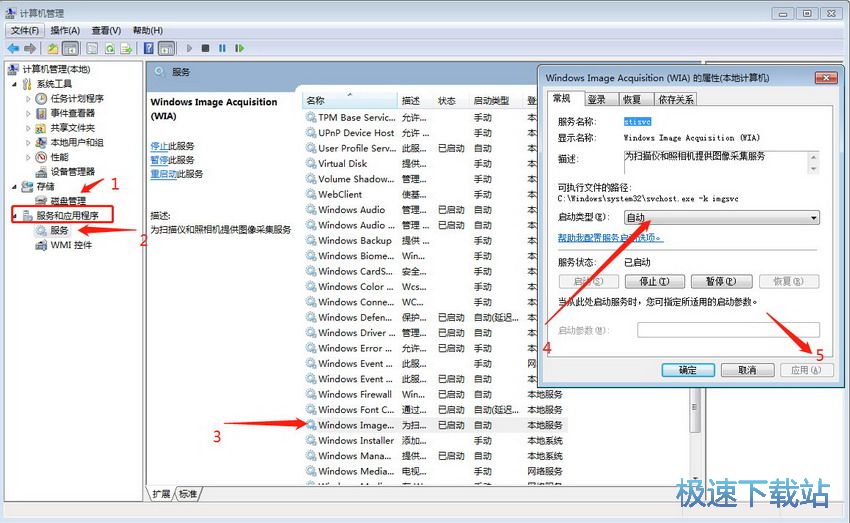The height and width of the screenshot is (523, 850).
Task: Click the Stop service square icon
Action: coord(205,48)
